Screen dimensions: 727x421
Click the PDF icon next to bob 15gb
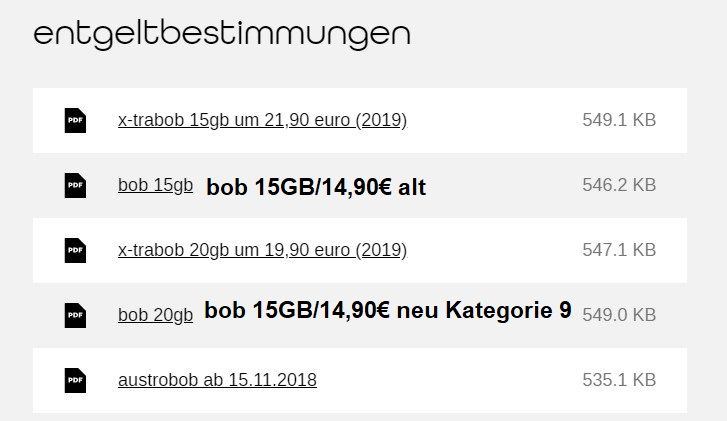(75, 185)
